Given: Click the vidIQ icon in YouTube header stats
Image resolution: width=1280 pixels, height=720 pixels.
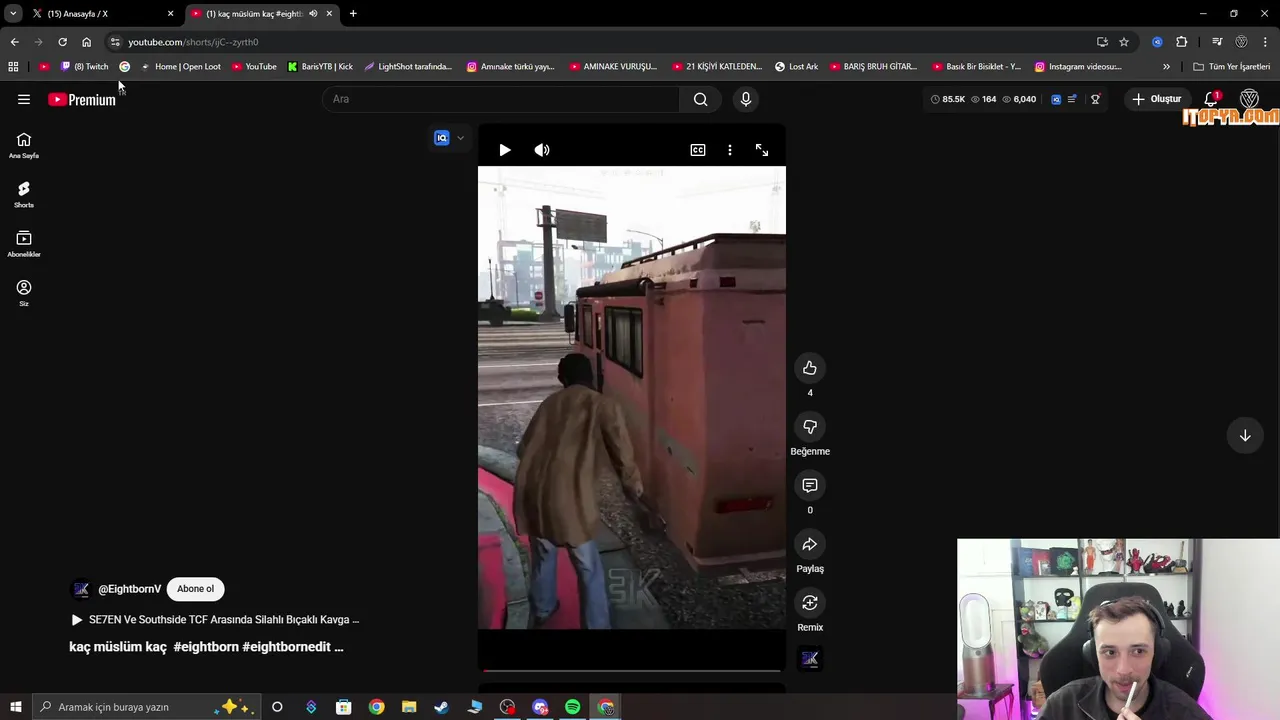Looking at the screenshot, I should [x=1056, y=99].
